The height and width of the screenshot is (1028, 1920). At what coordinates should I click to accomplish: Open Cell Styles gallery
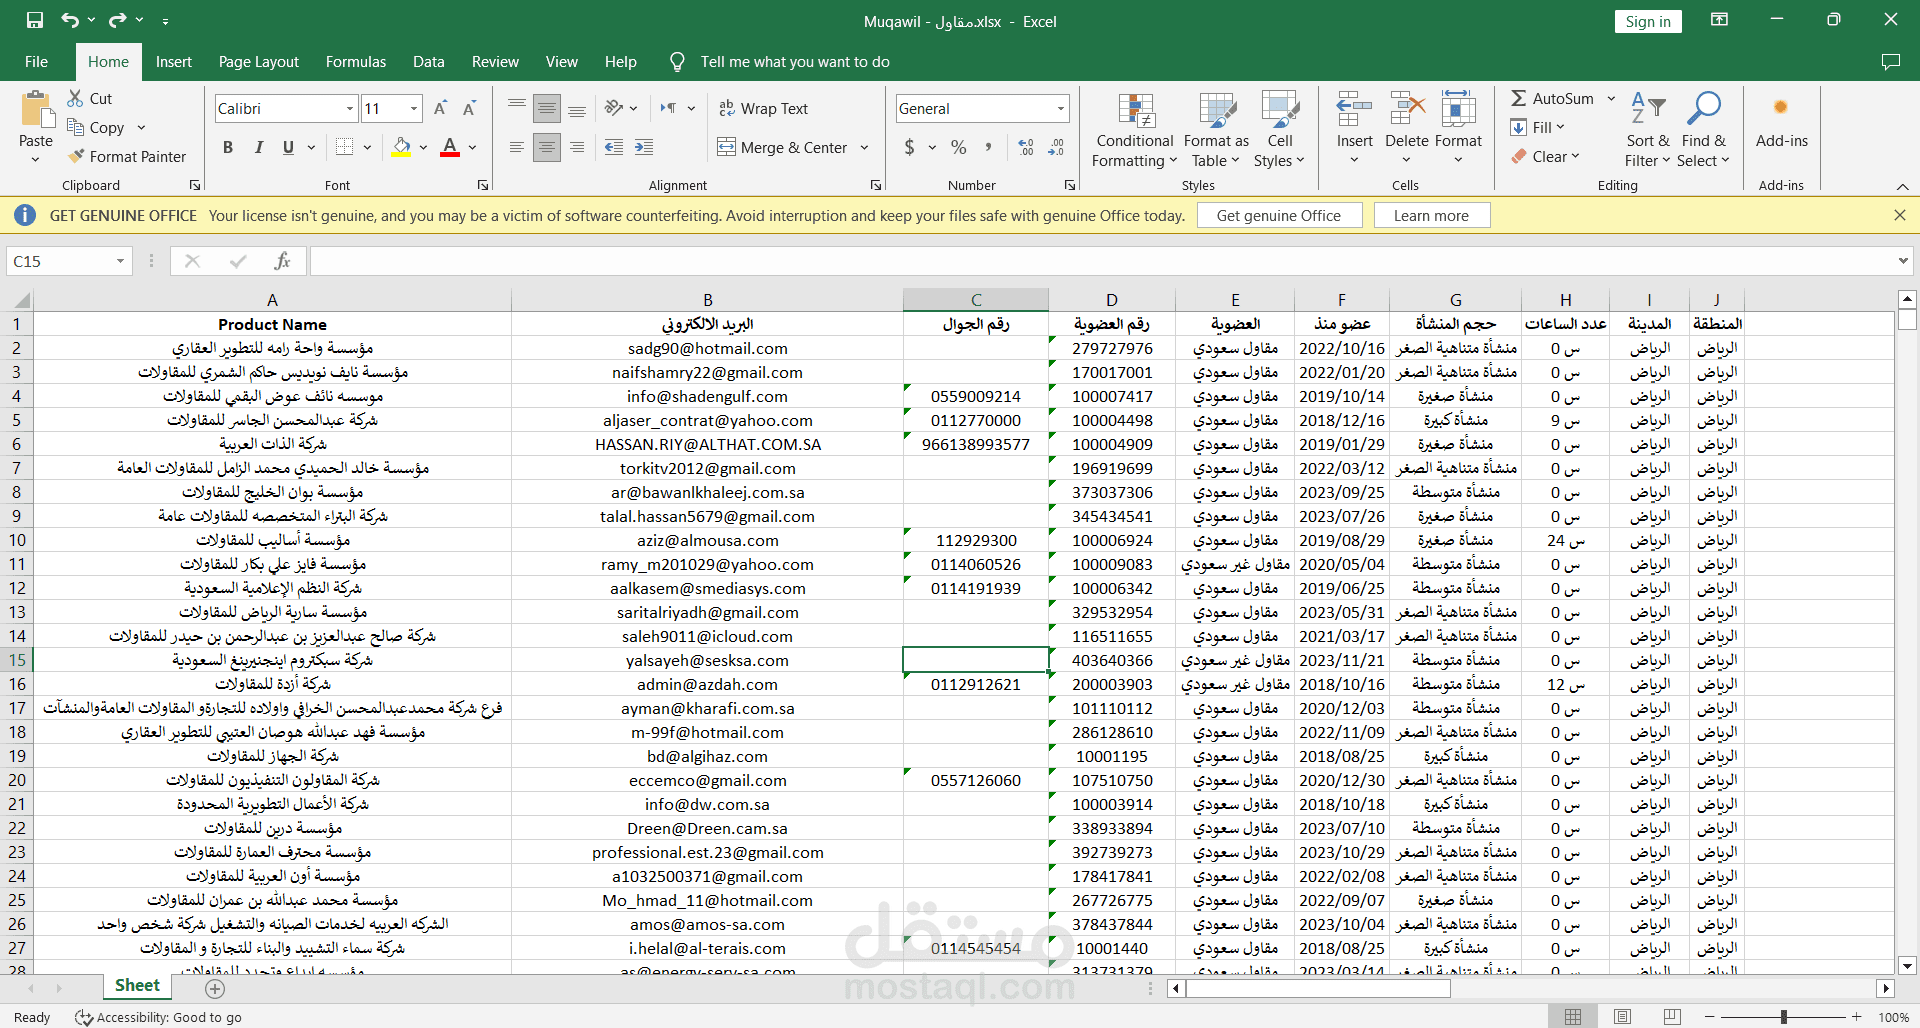coord(1280,130)
